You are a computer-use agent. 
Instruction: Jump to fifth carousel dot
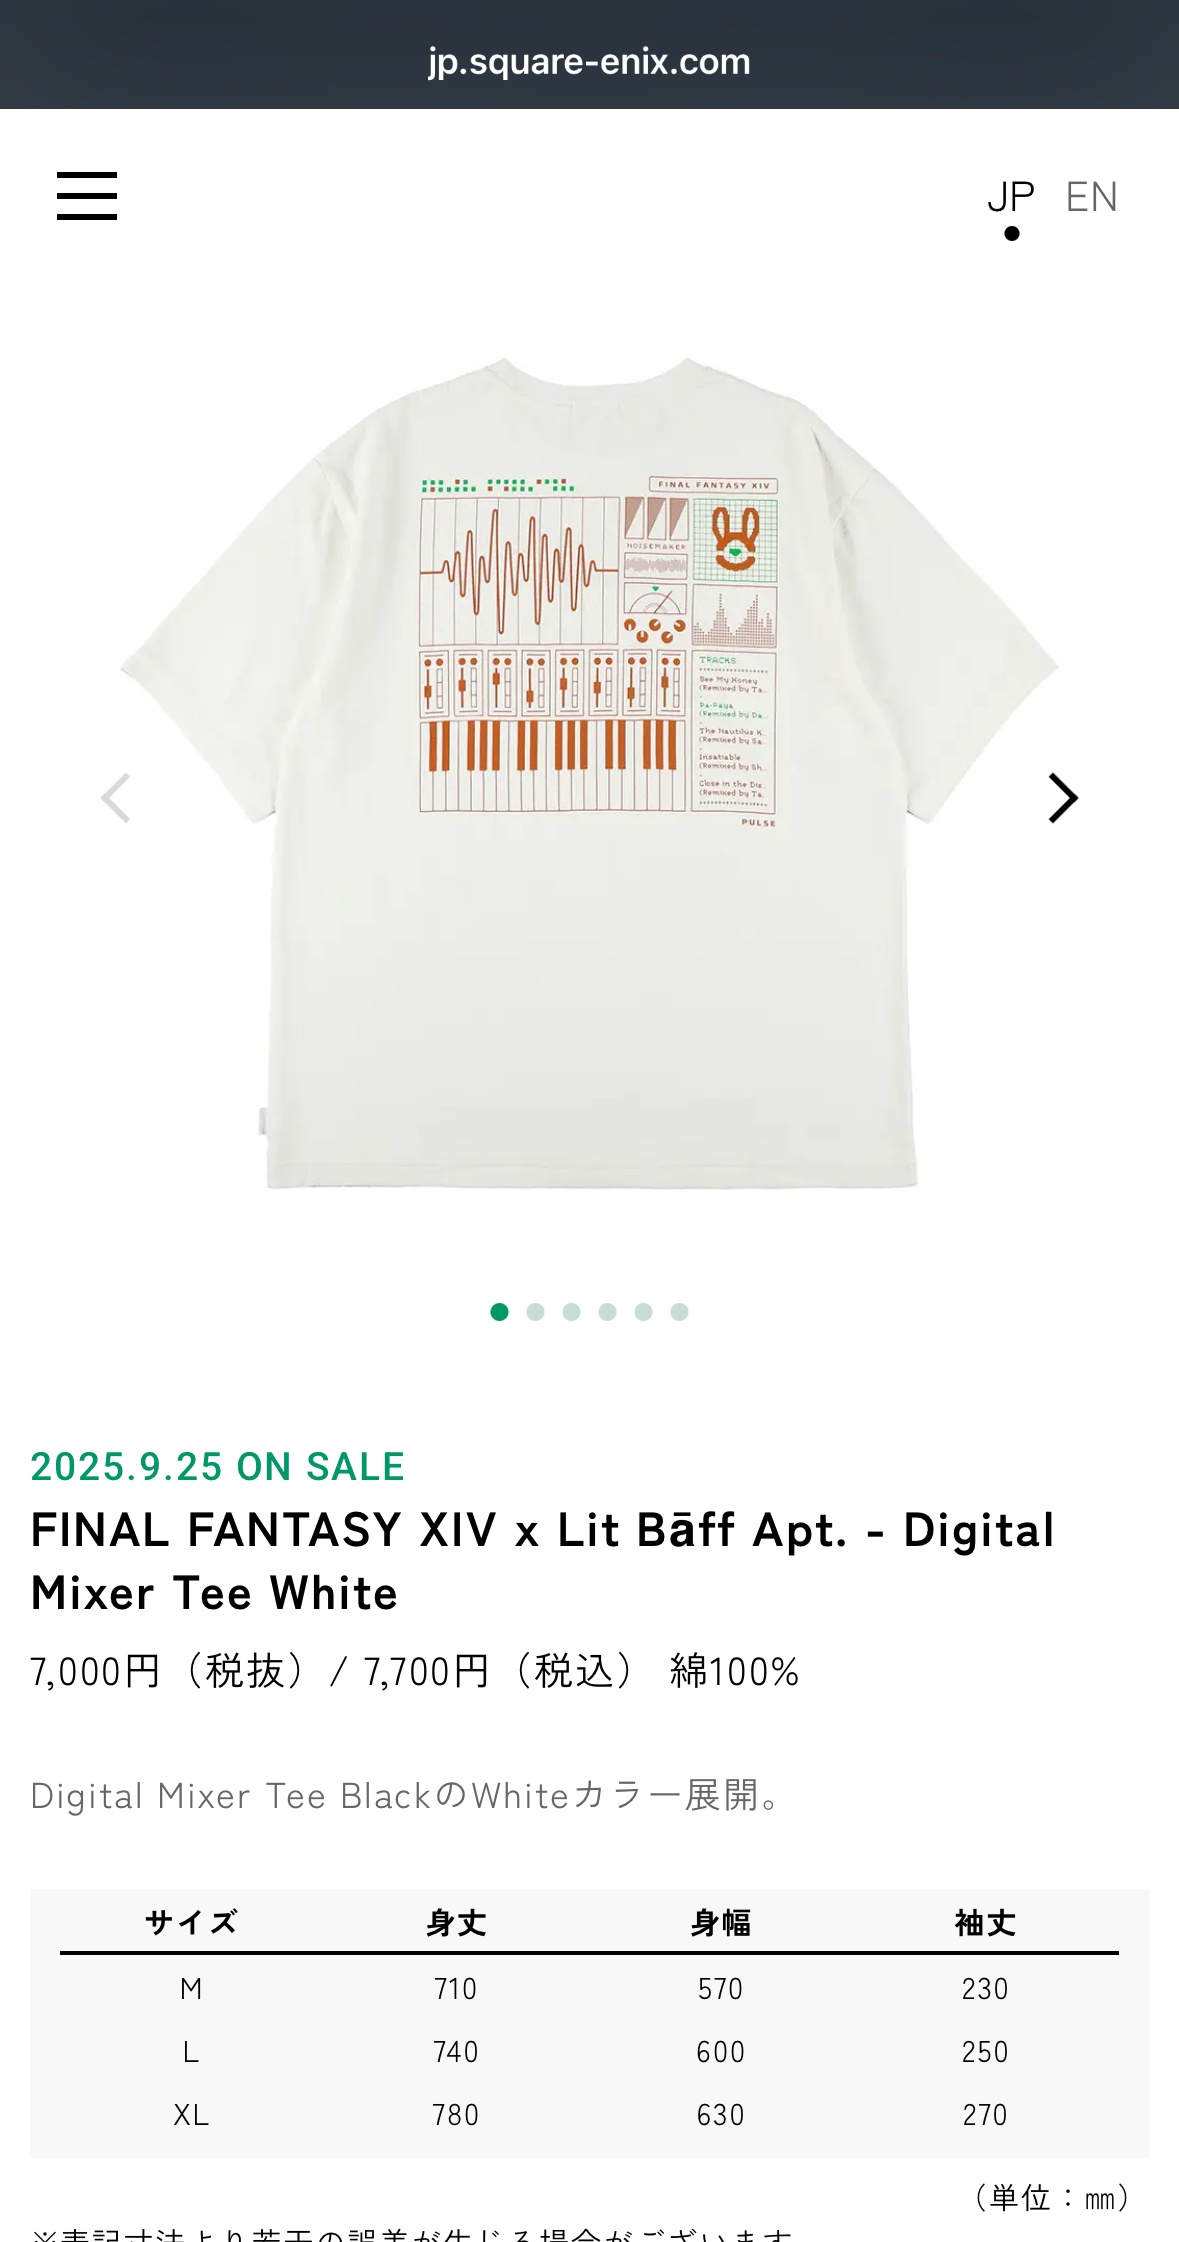[x=643, y=1312]
